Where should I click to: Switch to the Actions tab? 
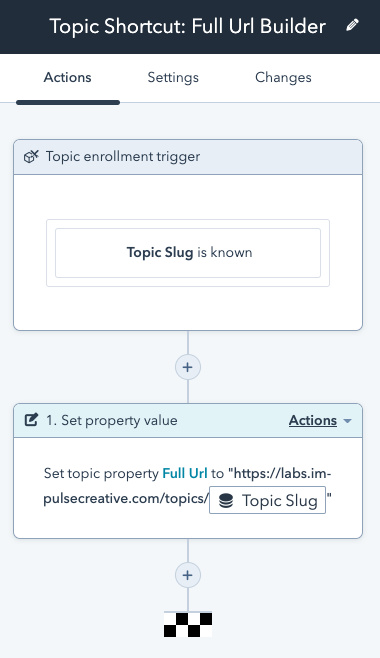tap(68, 78)
